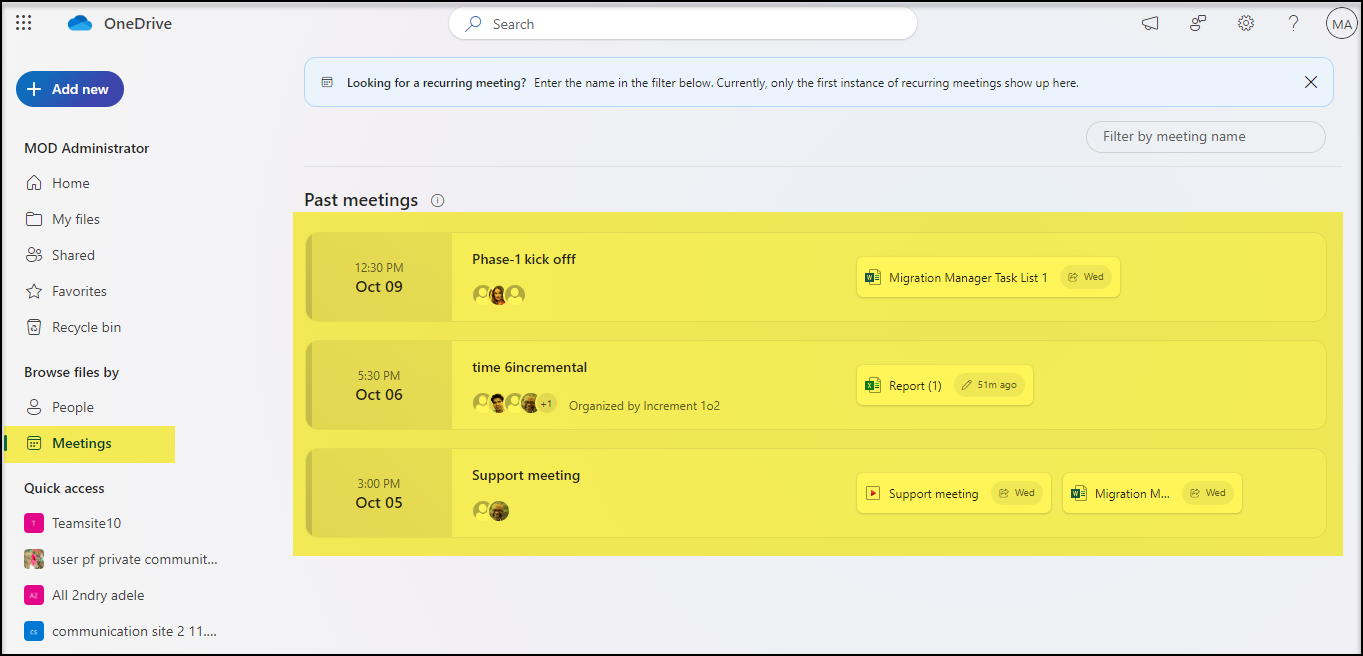Open the help question mark icon

[x=1293, y=23]
